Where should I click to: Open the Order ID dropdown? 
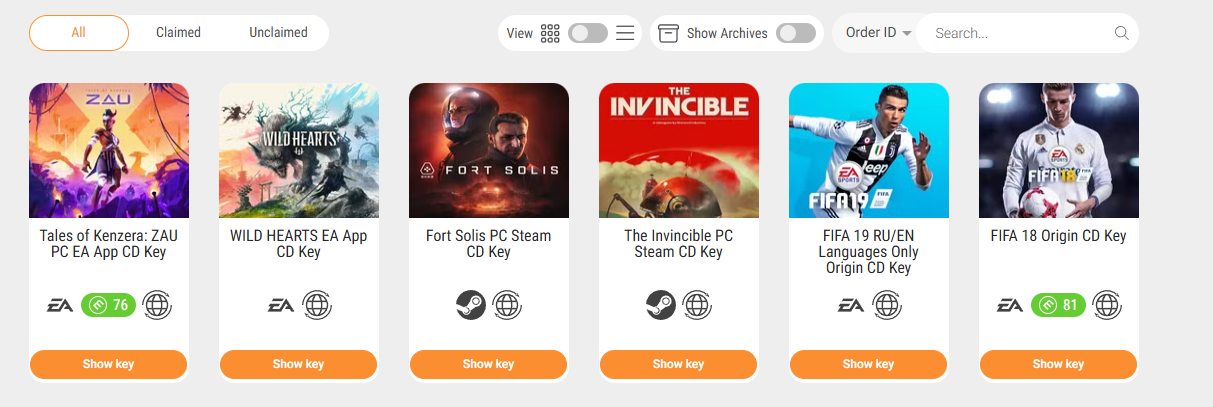(878, 33)
